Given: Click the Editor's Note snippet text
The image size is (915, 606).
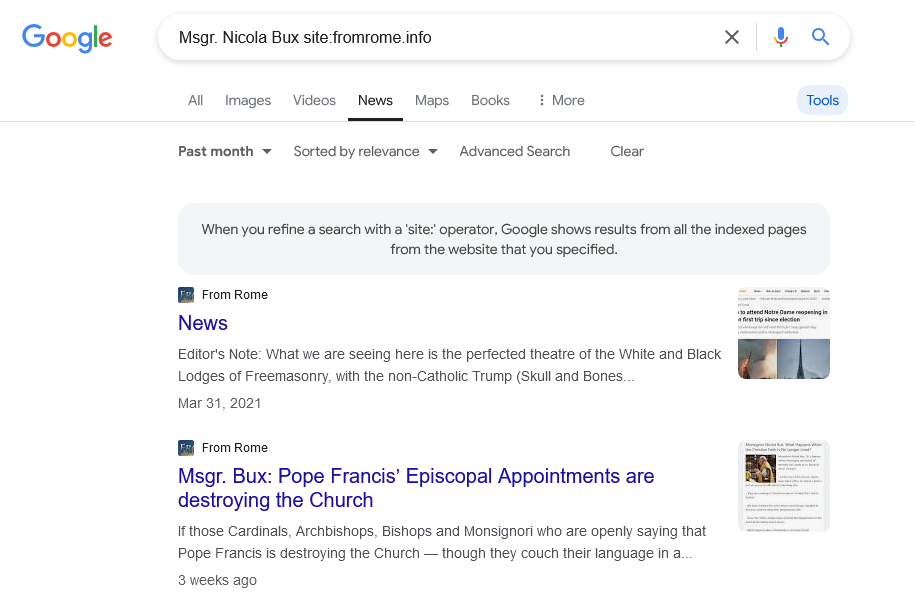Looking at the screenshot, I should click(449, 365).
